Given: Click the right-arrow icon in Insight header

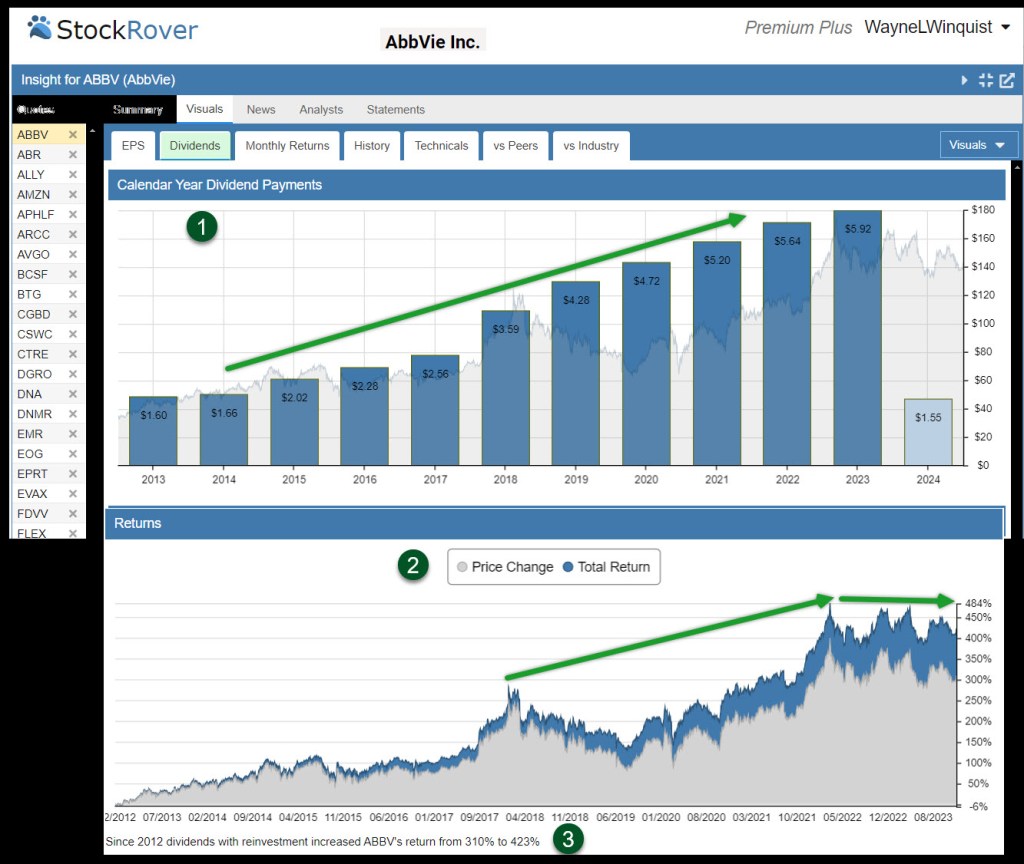Looking at the screenshot, I should 964,80.
